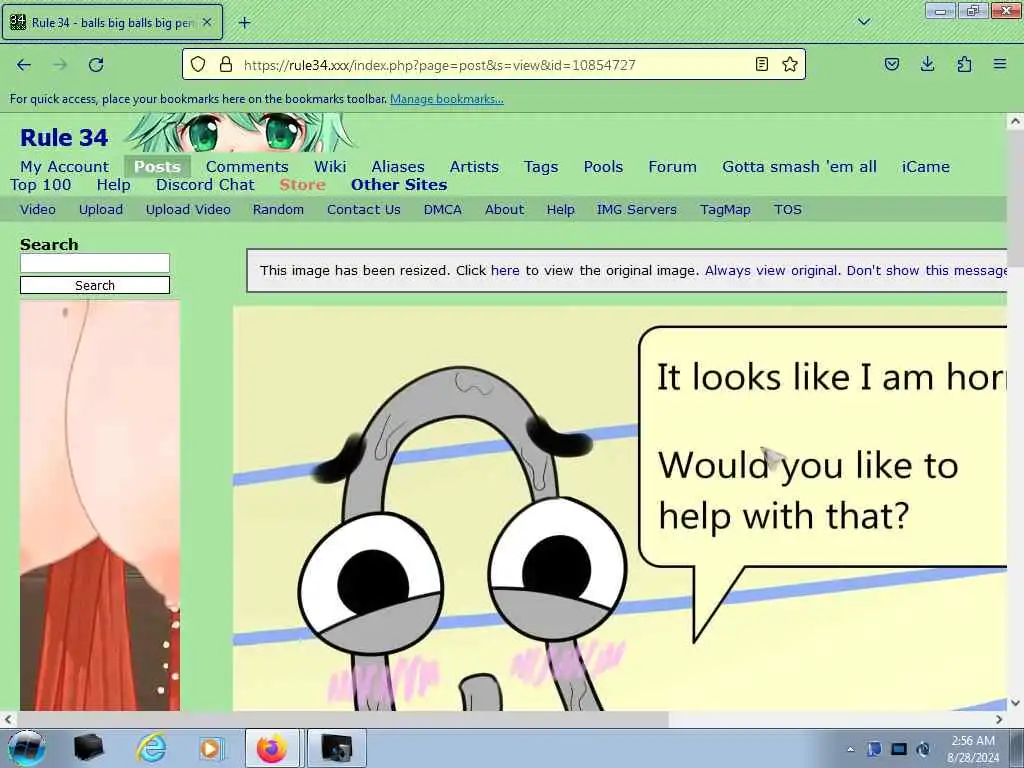Go to the Comments section
The image size is (1024, 768).
pos(247,167)
